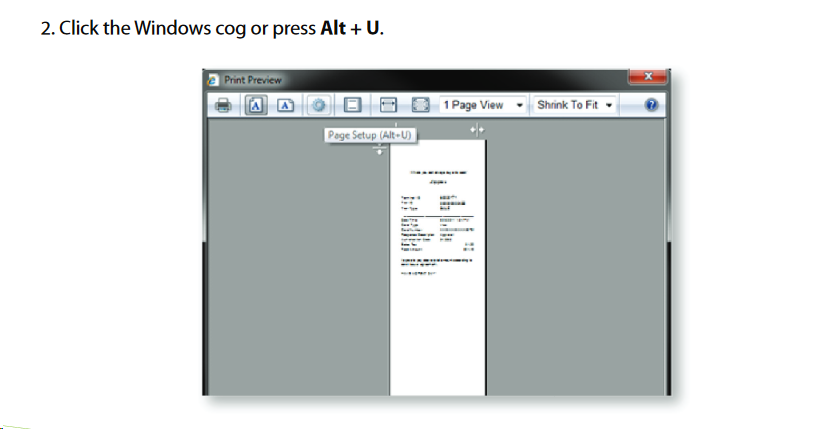Image resolution: width=820 pixels, height=429 pixels.
Task: Click the Print Preview title bar text
Action: [x=253, y=80]
